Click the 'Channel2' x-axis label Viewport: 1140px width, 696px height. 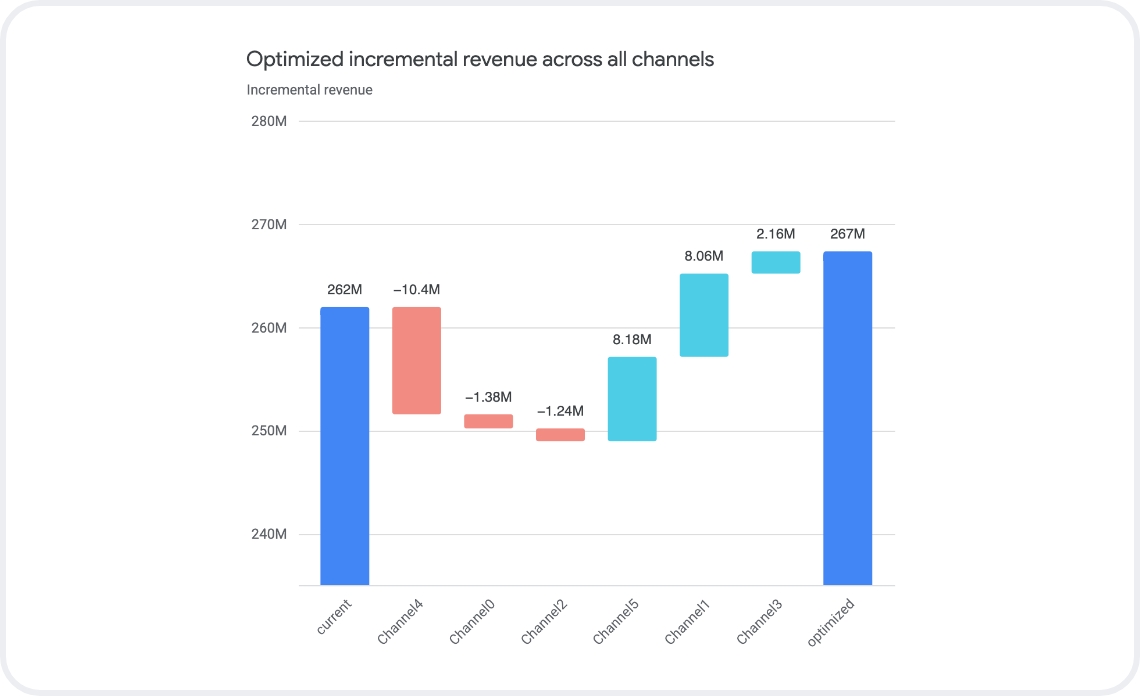point(544,622)
